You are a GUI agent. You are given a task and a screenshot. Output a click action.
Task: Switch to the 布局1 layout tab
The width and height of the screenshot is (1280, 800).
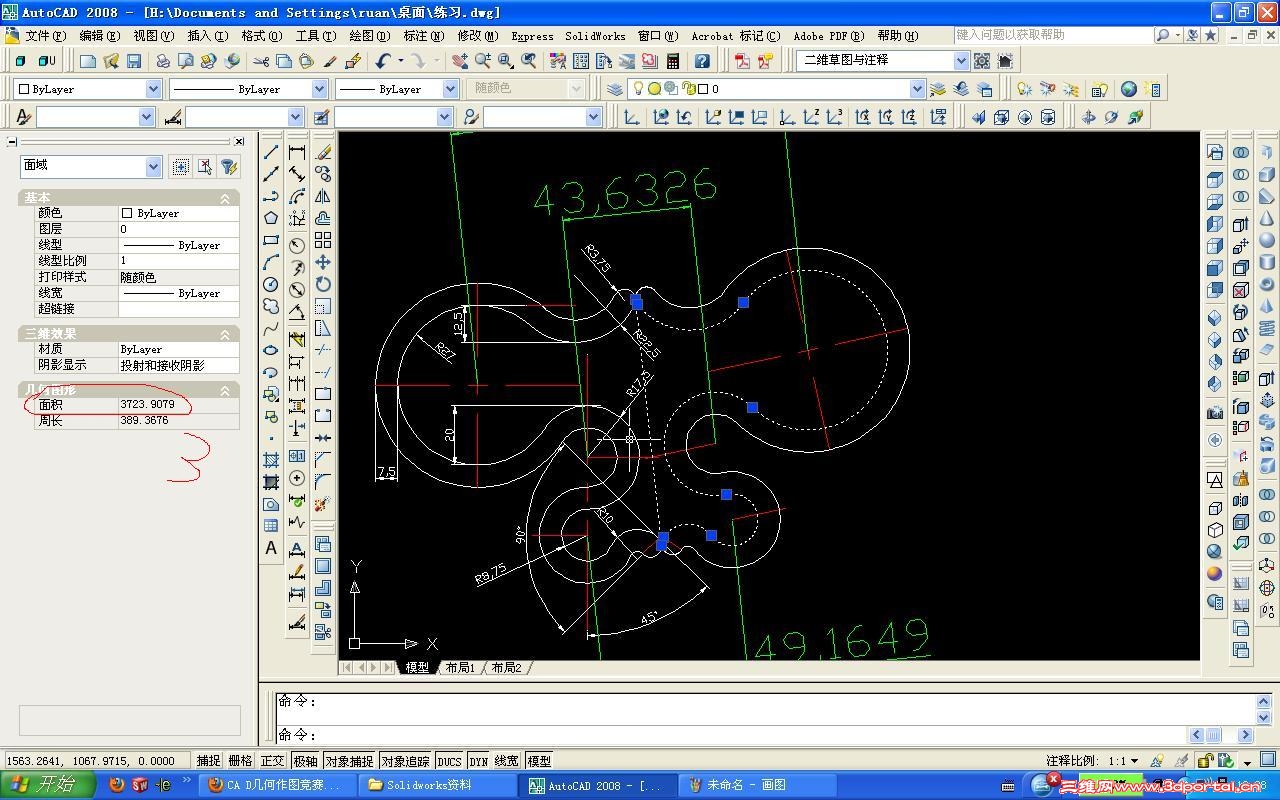[460, 668]
